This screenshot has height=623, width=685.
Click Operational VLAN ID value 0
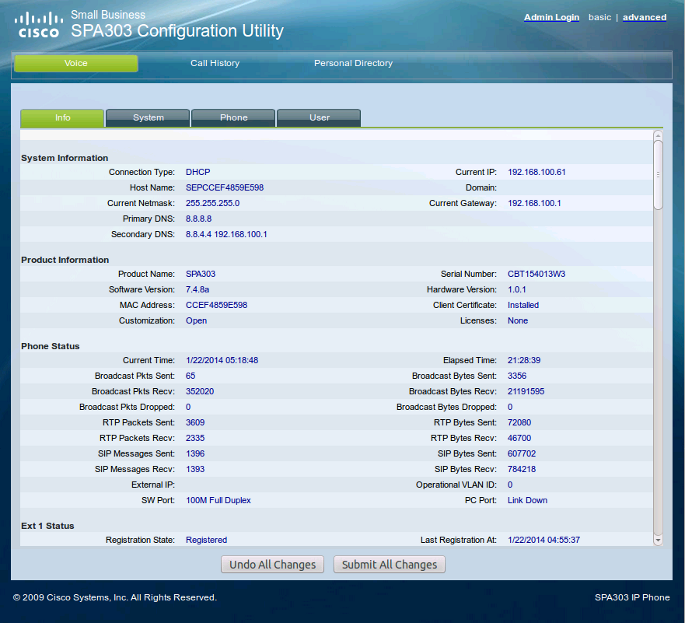(x=510, y=485)
